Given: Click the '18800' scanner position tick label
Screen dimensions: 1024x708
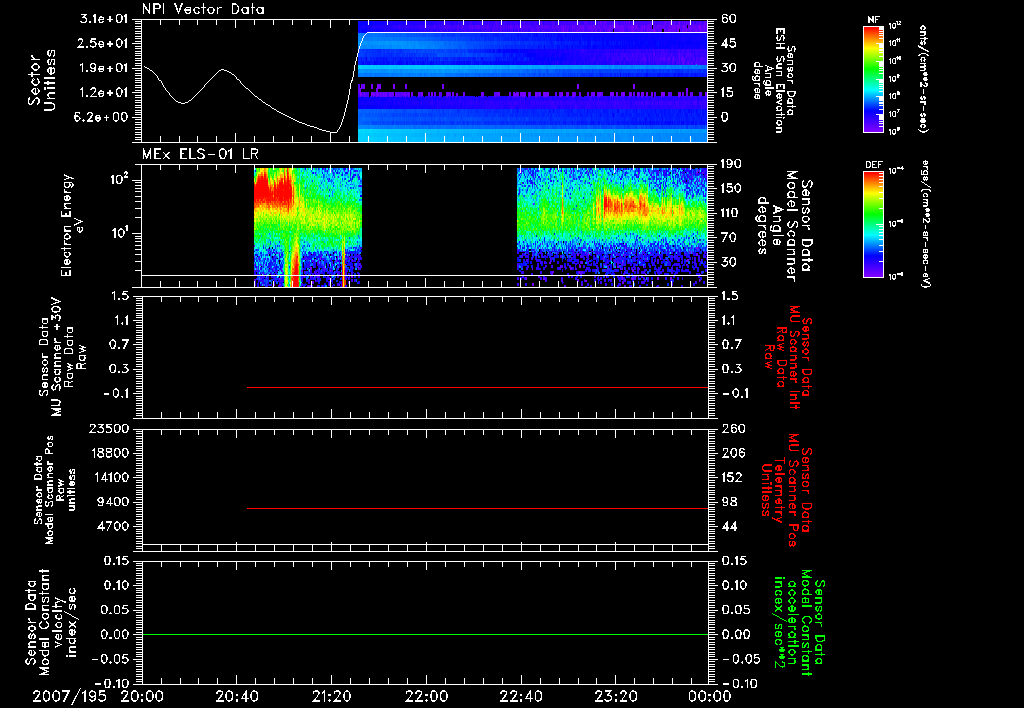Looking at the screenshot, I should (109, 453).
